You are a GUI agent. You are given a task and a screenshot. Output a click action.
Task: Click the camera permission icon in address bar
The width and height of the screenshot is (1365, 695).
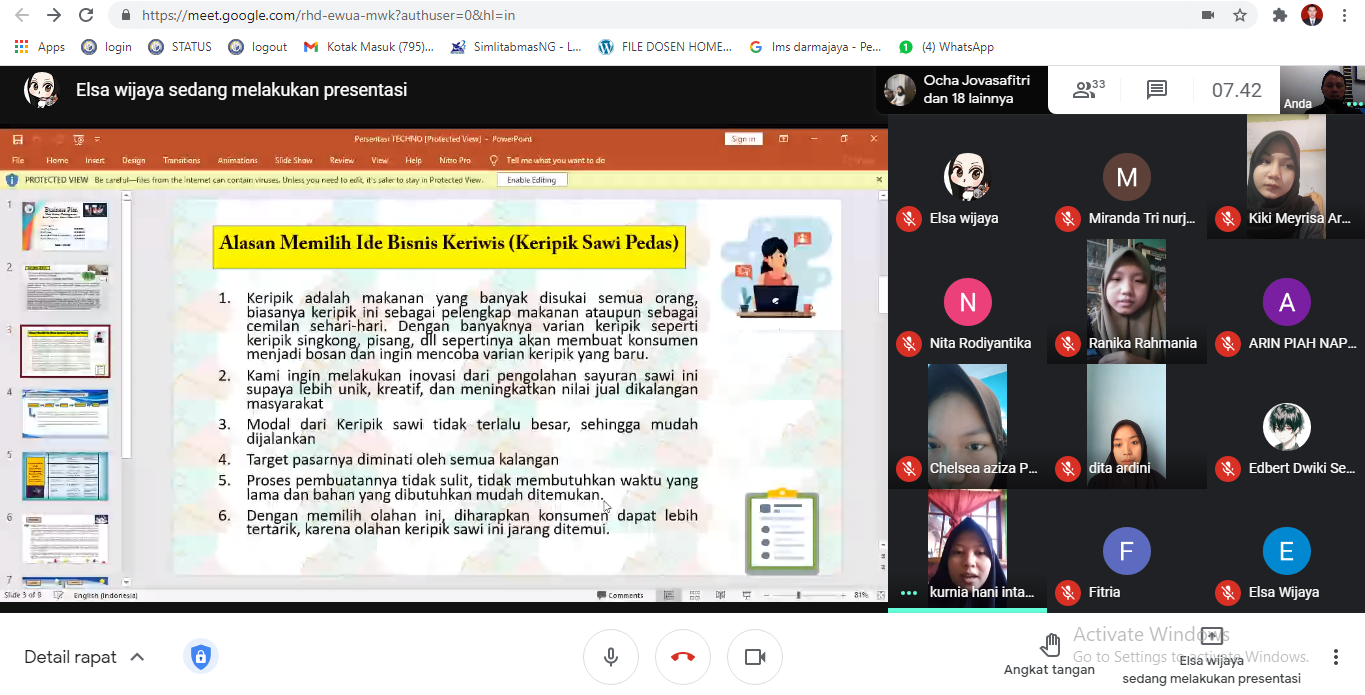point(1208,15)
